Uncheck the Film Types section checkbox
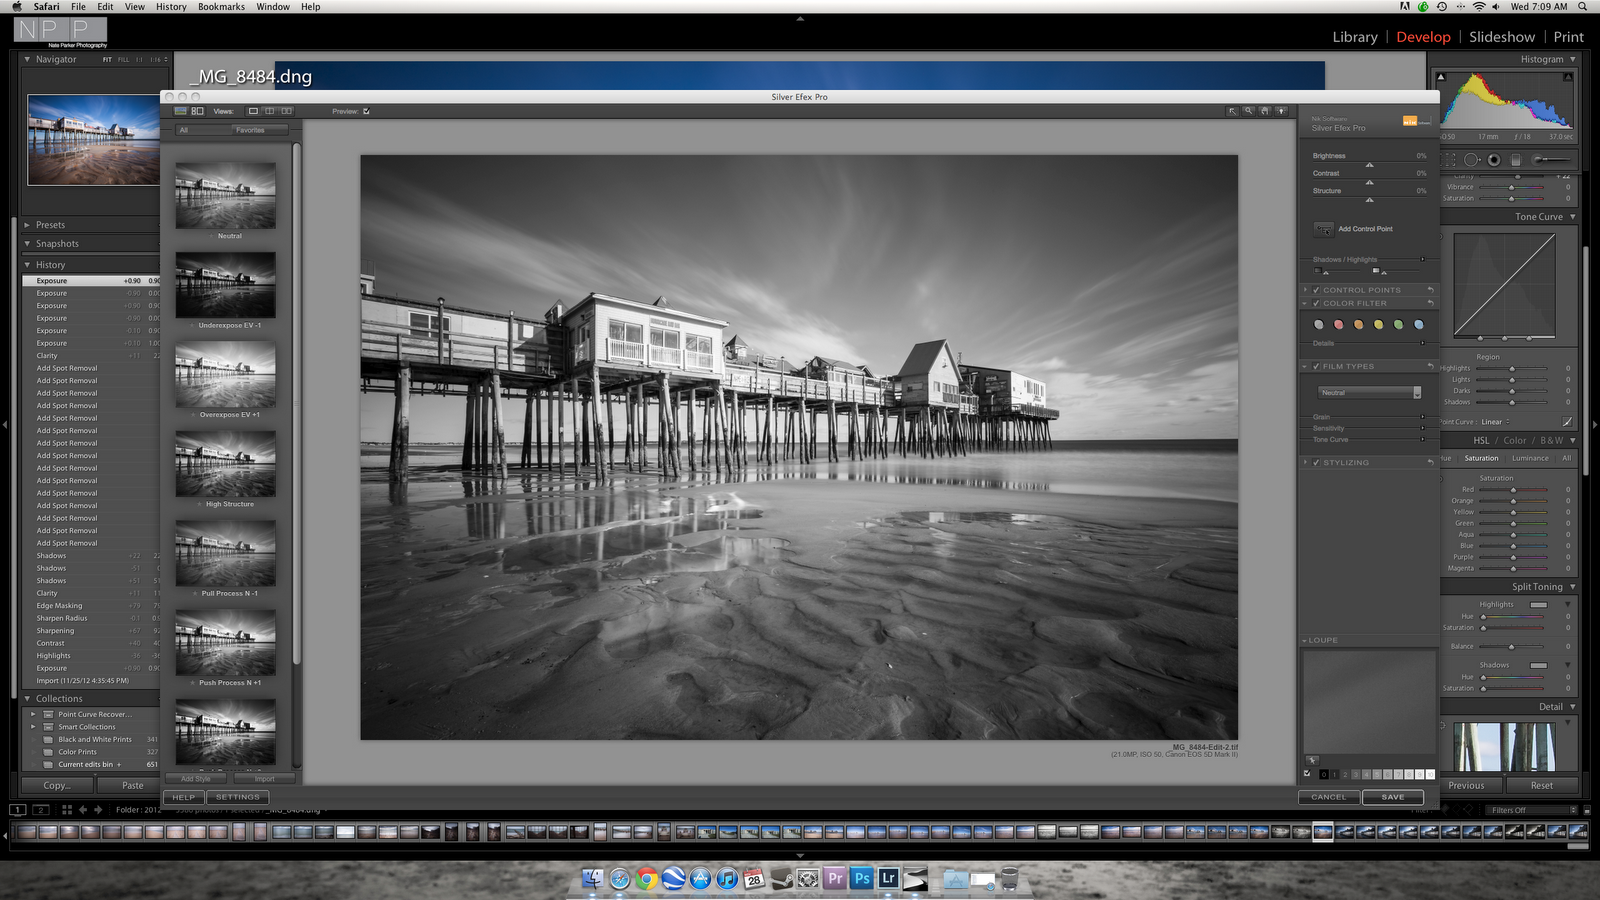 [x=1316, y=366]
